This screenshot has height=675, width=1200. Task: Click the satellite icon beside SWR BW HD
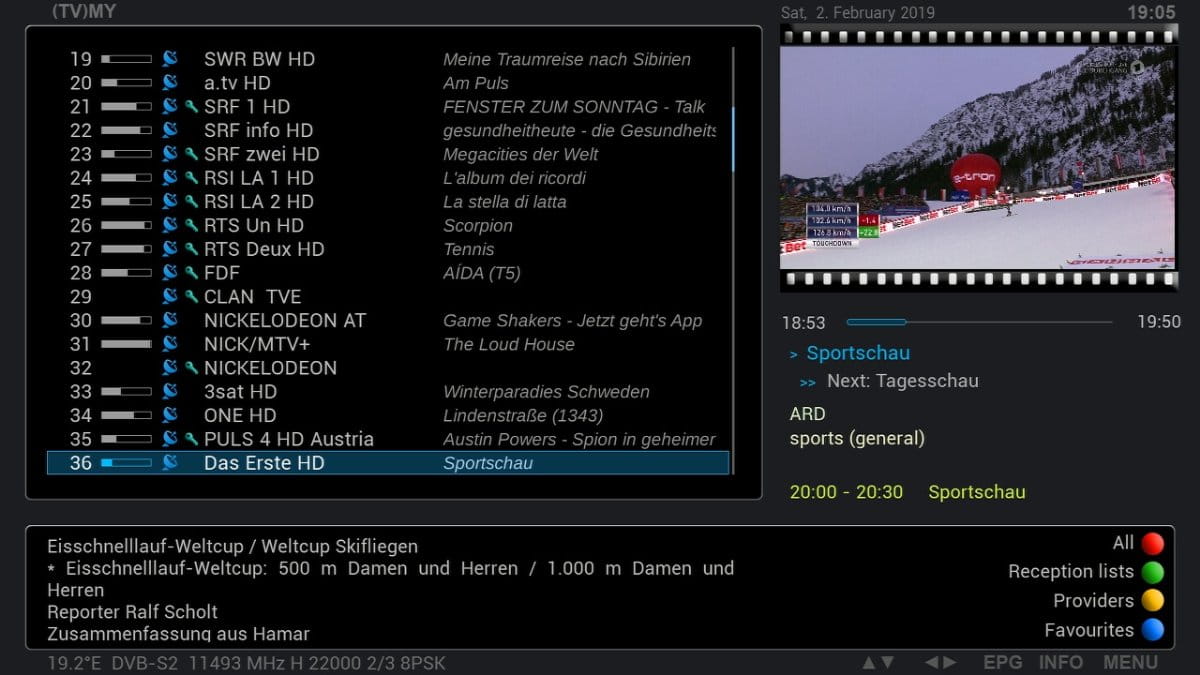tap(170, 59)
